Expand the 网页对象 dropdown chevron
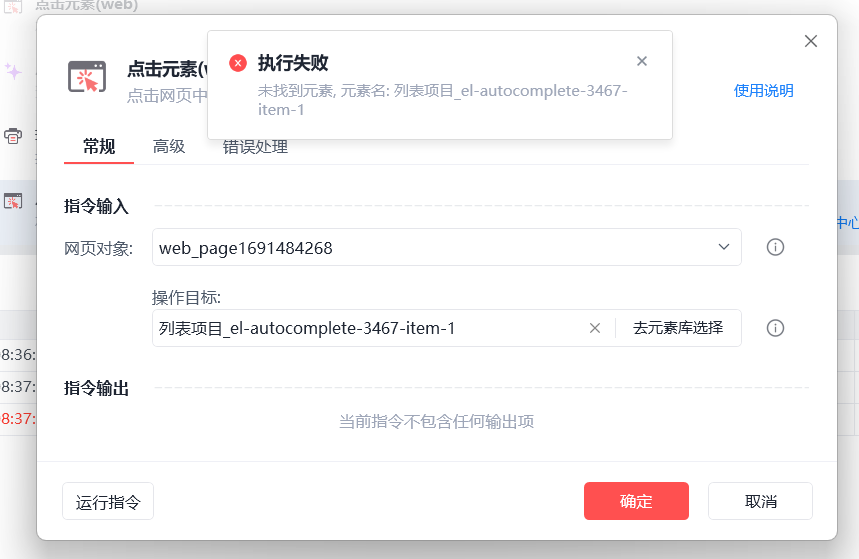This screenshot has width=859, height=559. (724, 247)
